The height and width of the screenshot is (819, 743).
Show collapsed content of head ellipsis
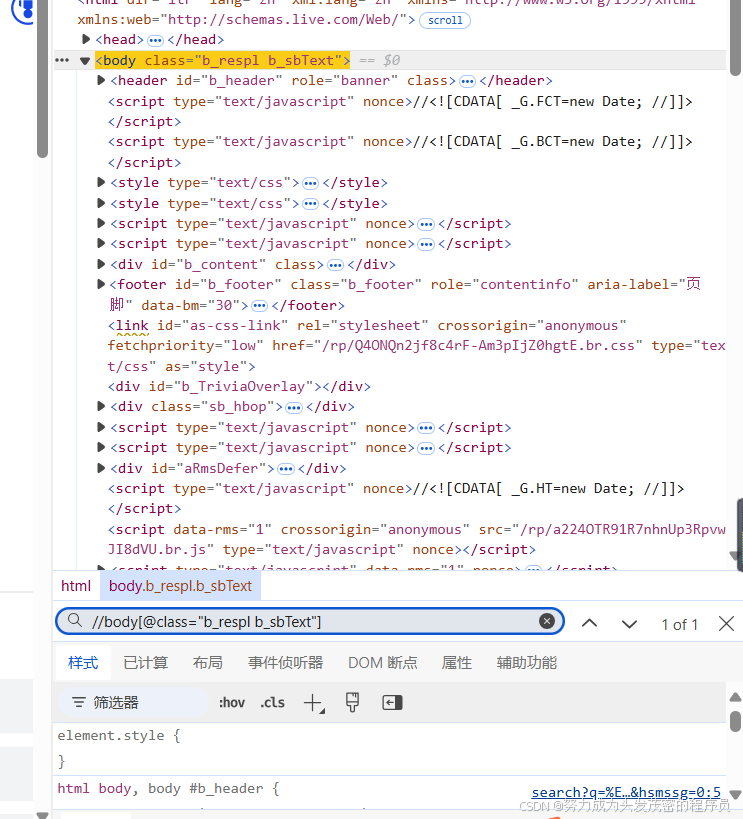pyautogui.click(x=155, y=40)
